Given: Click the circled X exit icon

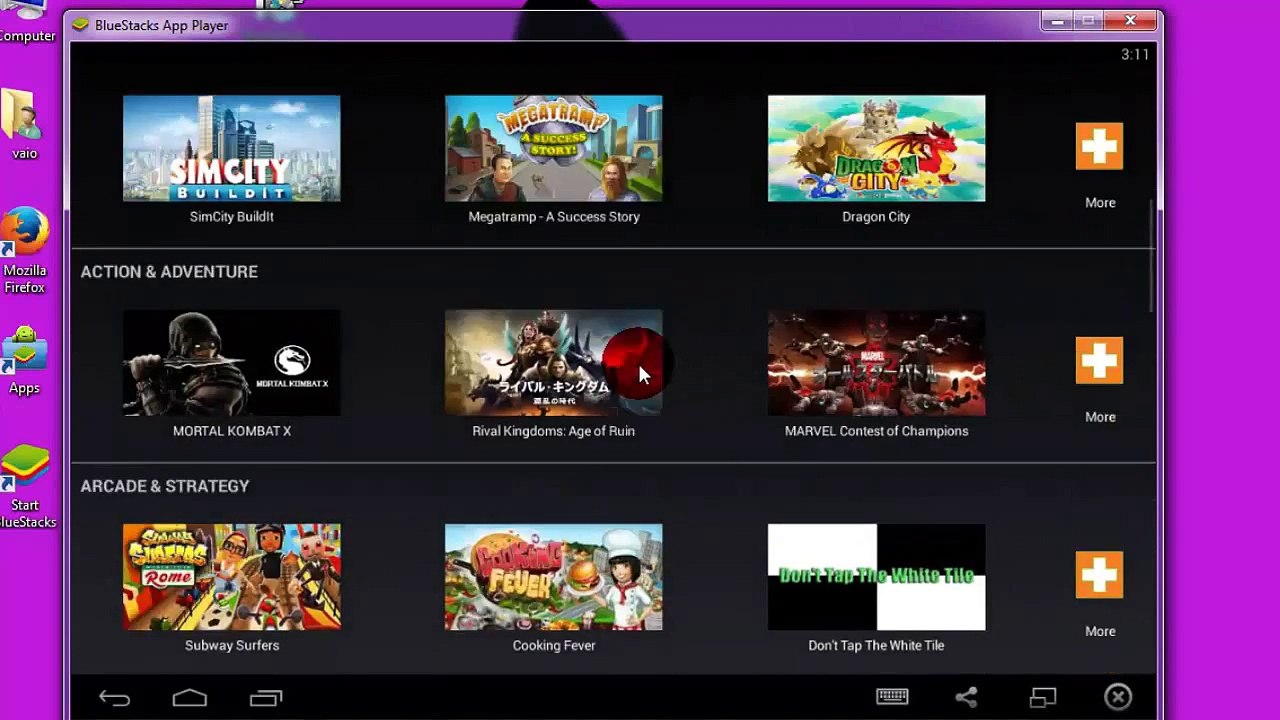Looking at the screenshot, I should tap(1118, 697).
